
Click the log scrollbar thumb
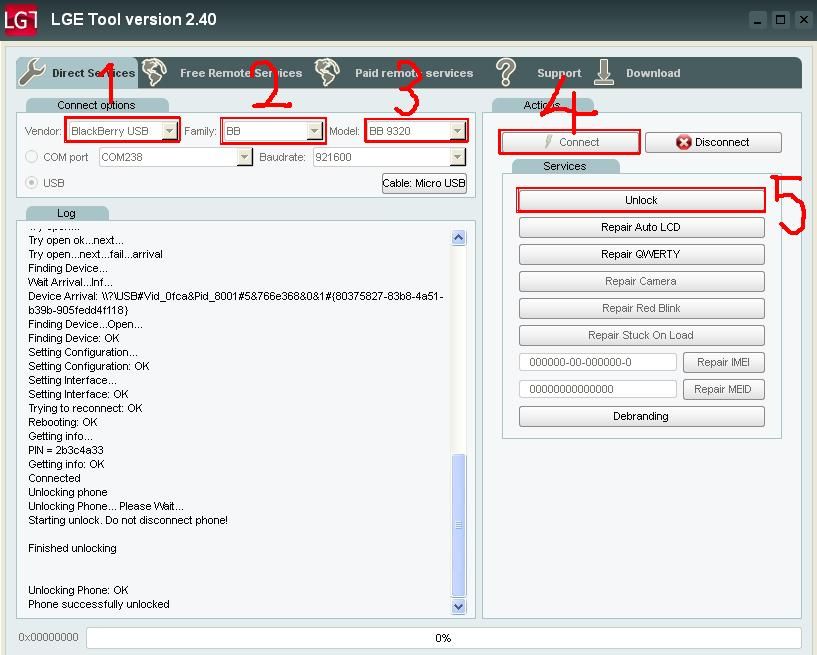[x=459, y=525]
